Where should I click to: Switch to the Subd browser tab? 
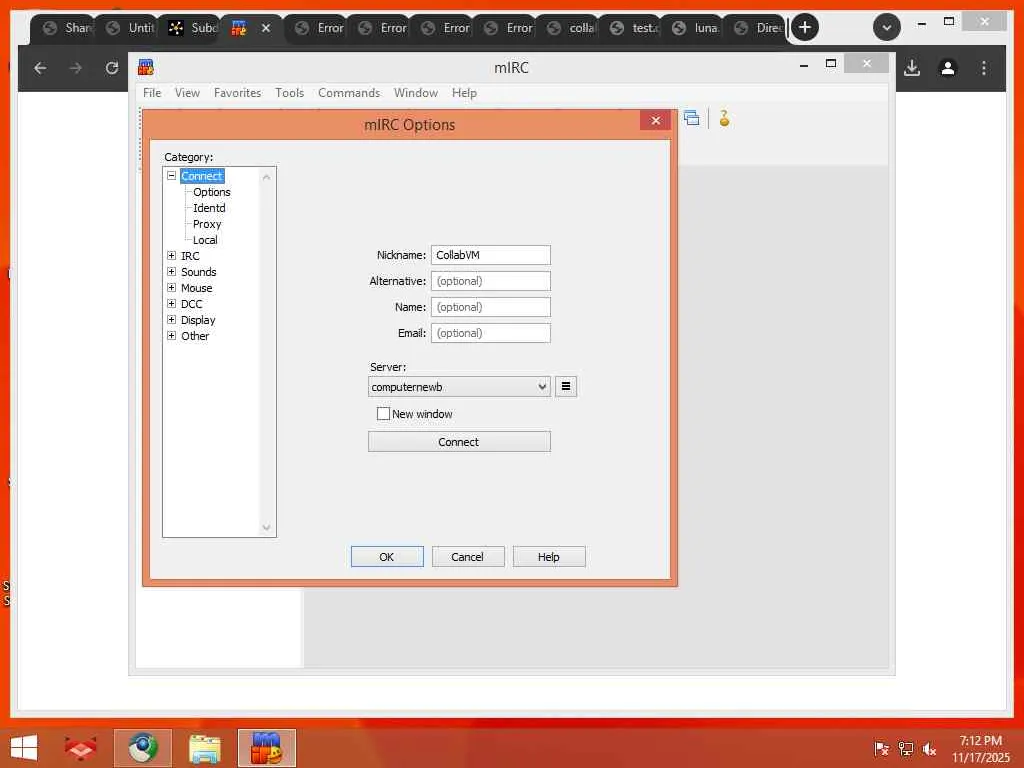click(x=192, y=27)
